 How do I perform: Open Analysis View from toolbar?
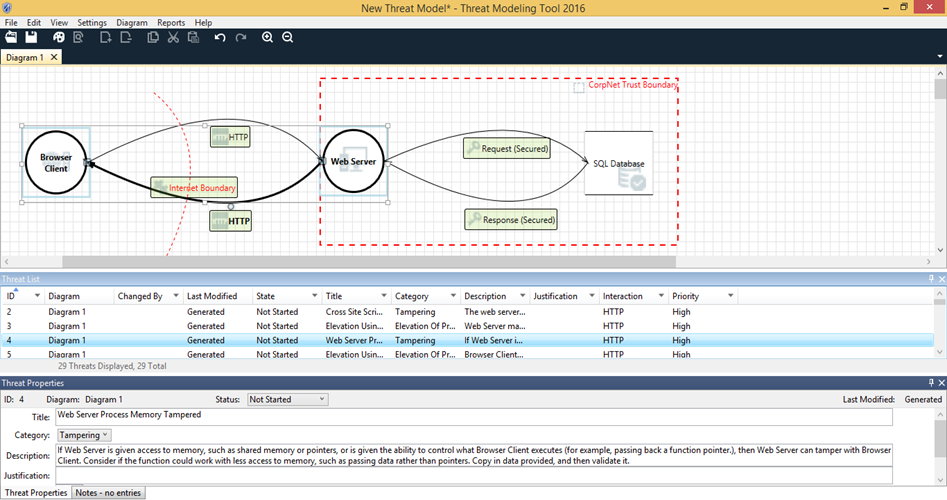click(78, 37)
